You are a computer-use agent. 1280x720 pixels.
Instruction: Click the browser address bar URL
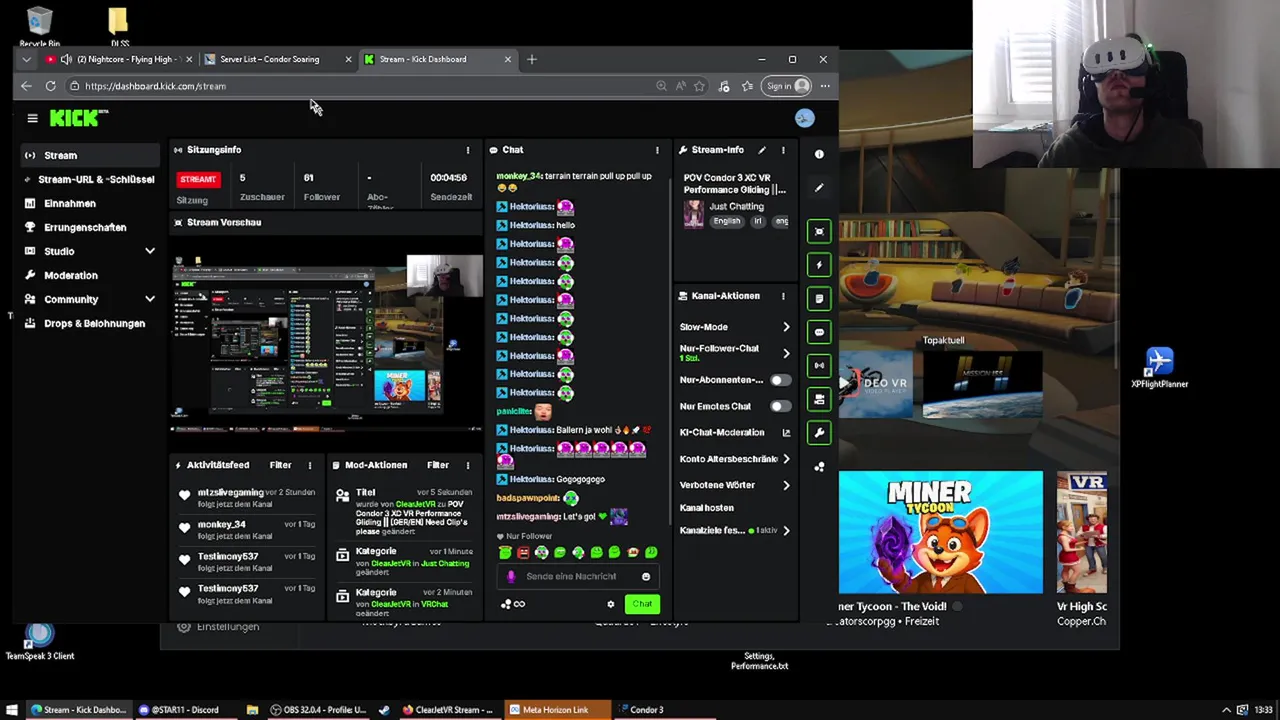pos(155,86)
